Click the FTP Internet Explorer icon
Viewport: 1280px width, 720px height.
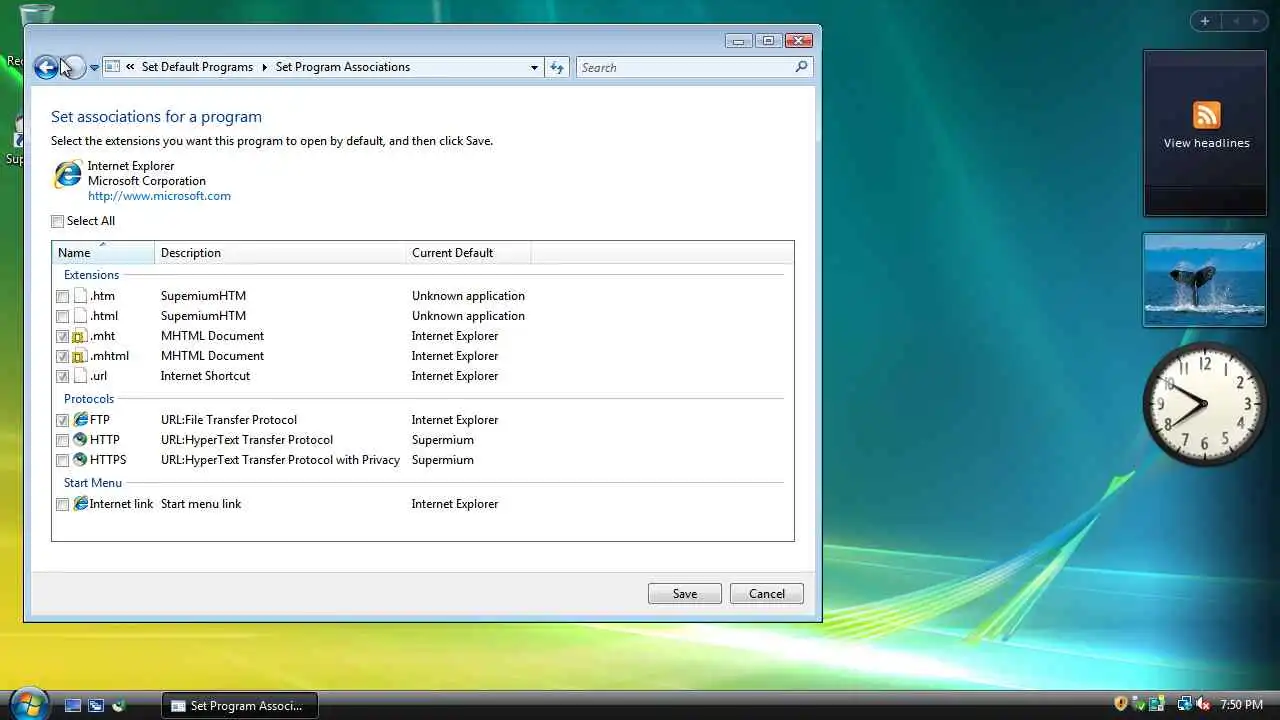[x=80, y=420]
